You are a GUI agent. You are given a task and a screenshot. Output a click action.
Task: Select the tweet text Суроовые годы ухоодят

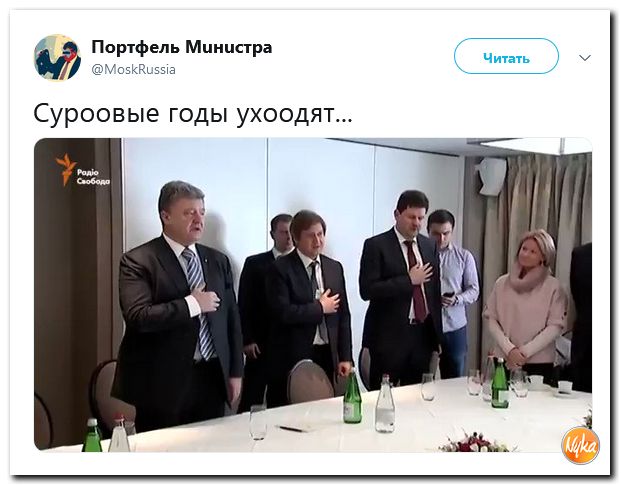coord(193,114)
